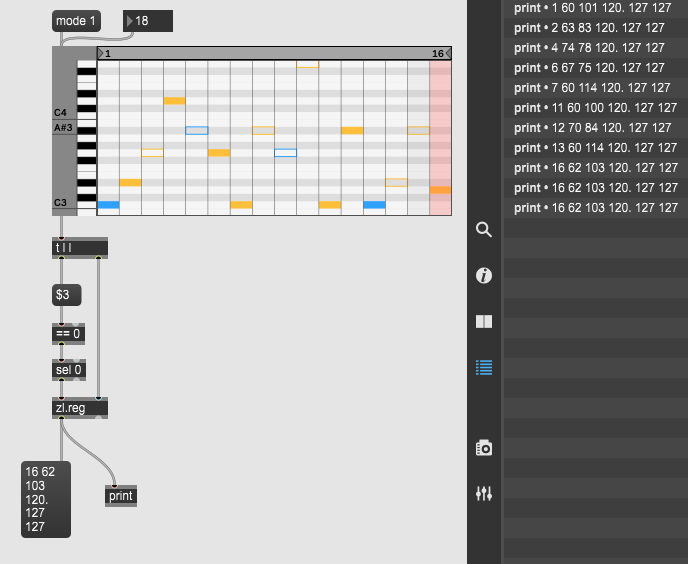Open the inspector info icon
The image size is (688, 564).
(484, 276)
